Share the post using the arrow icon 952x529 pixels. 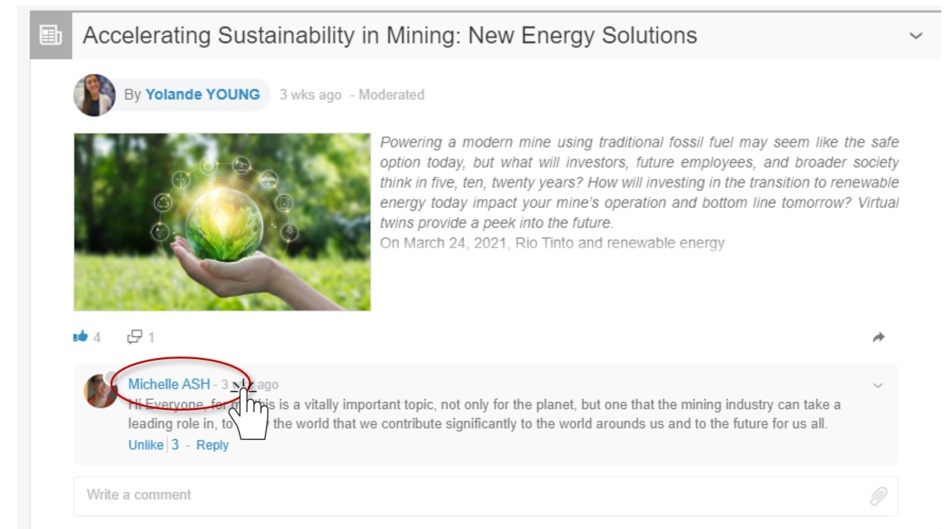pyautogui.click(x=878, y=338)
